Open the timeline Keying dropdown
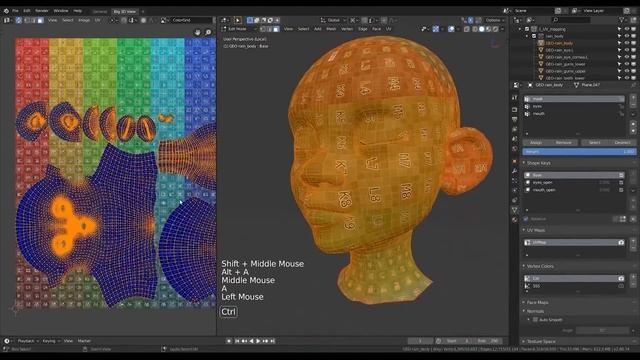Image resolution: width=640 pixels, height=360 pixels. coord(51,341)
